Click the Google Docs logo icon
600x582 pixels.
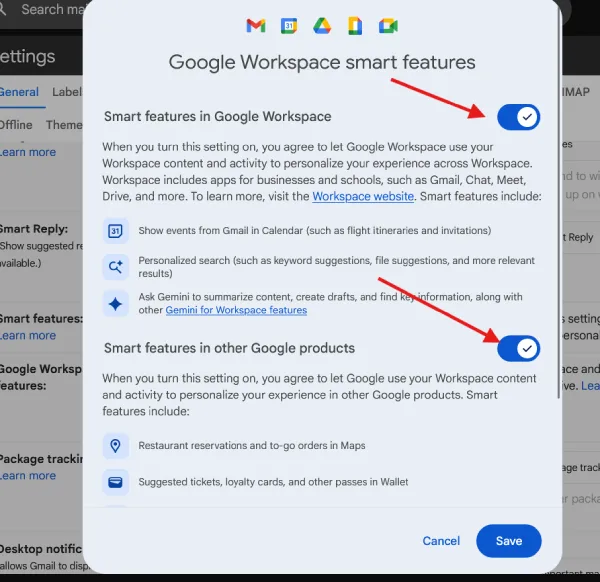click(x=355, y=26)
